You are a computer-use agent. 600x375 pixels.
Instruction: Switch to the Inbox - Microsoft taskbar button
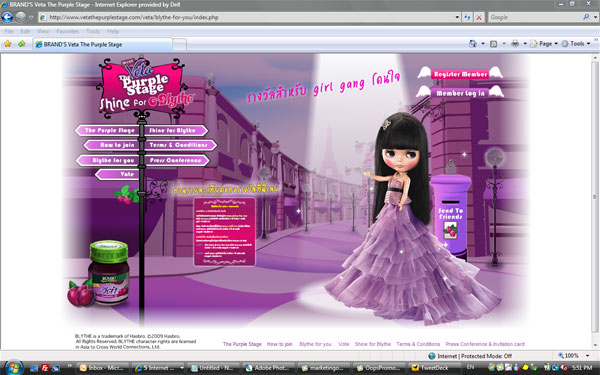(103, 368)
